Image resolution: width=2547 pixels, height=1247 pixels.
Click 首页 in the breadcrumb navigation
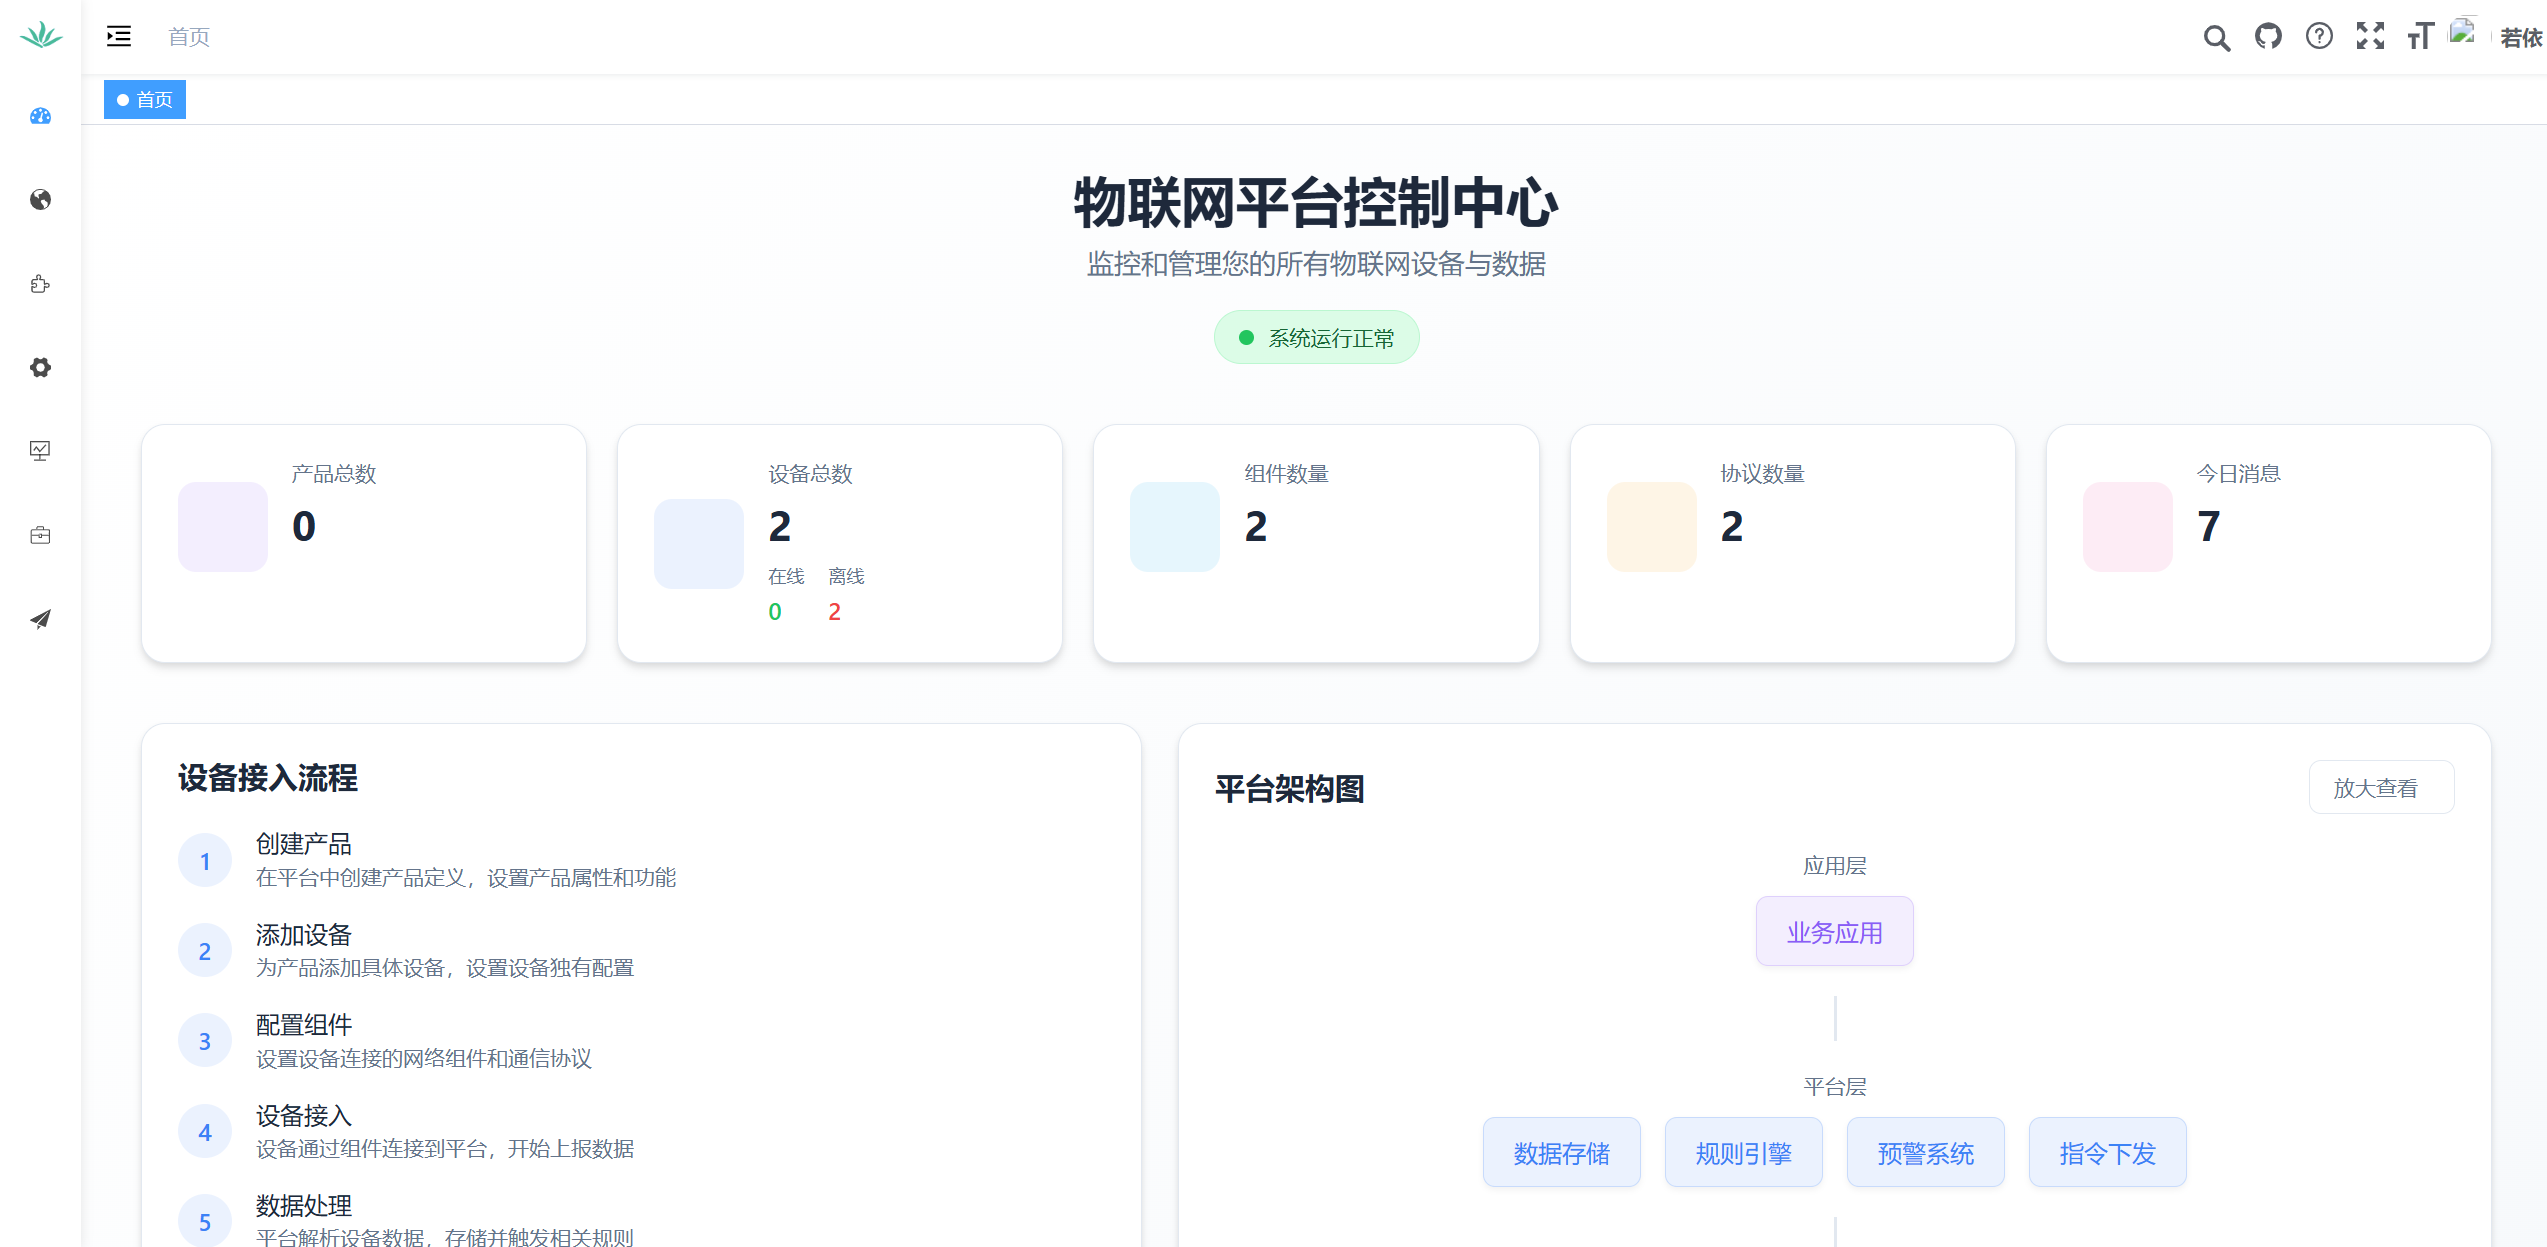point(188,36)
